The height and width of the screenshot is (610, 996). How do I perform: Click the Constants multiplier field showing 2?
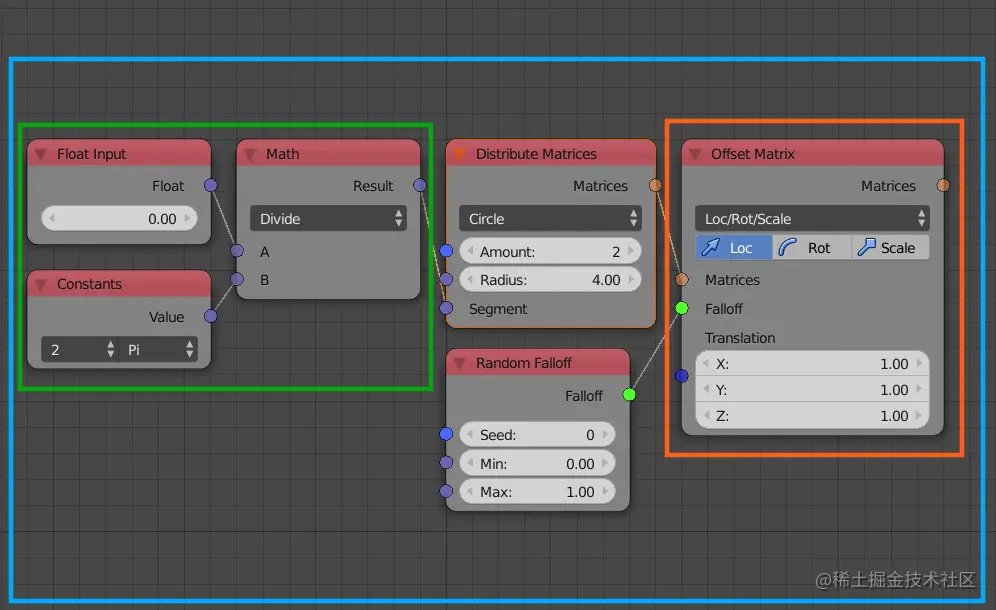[79, 349]
